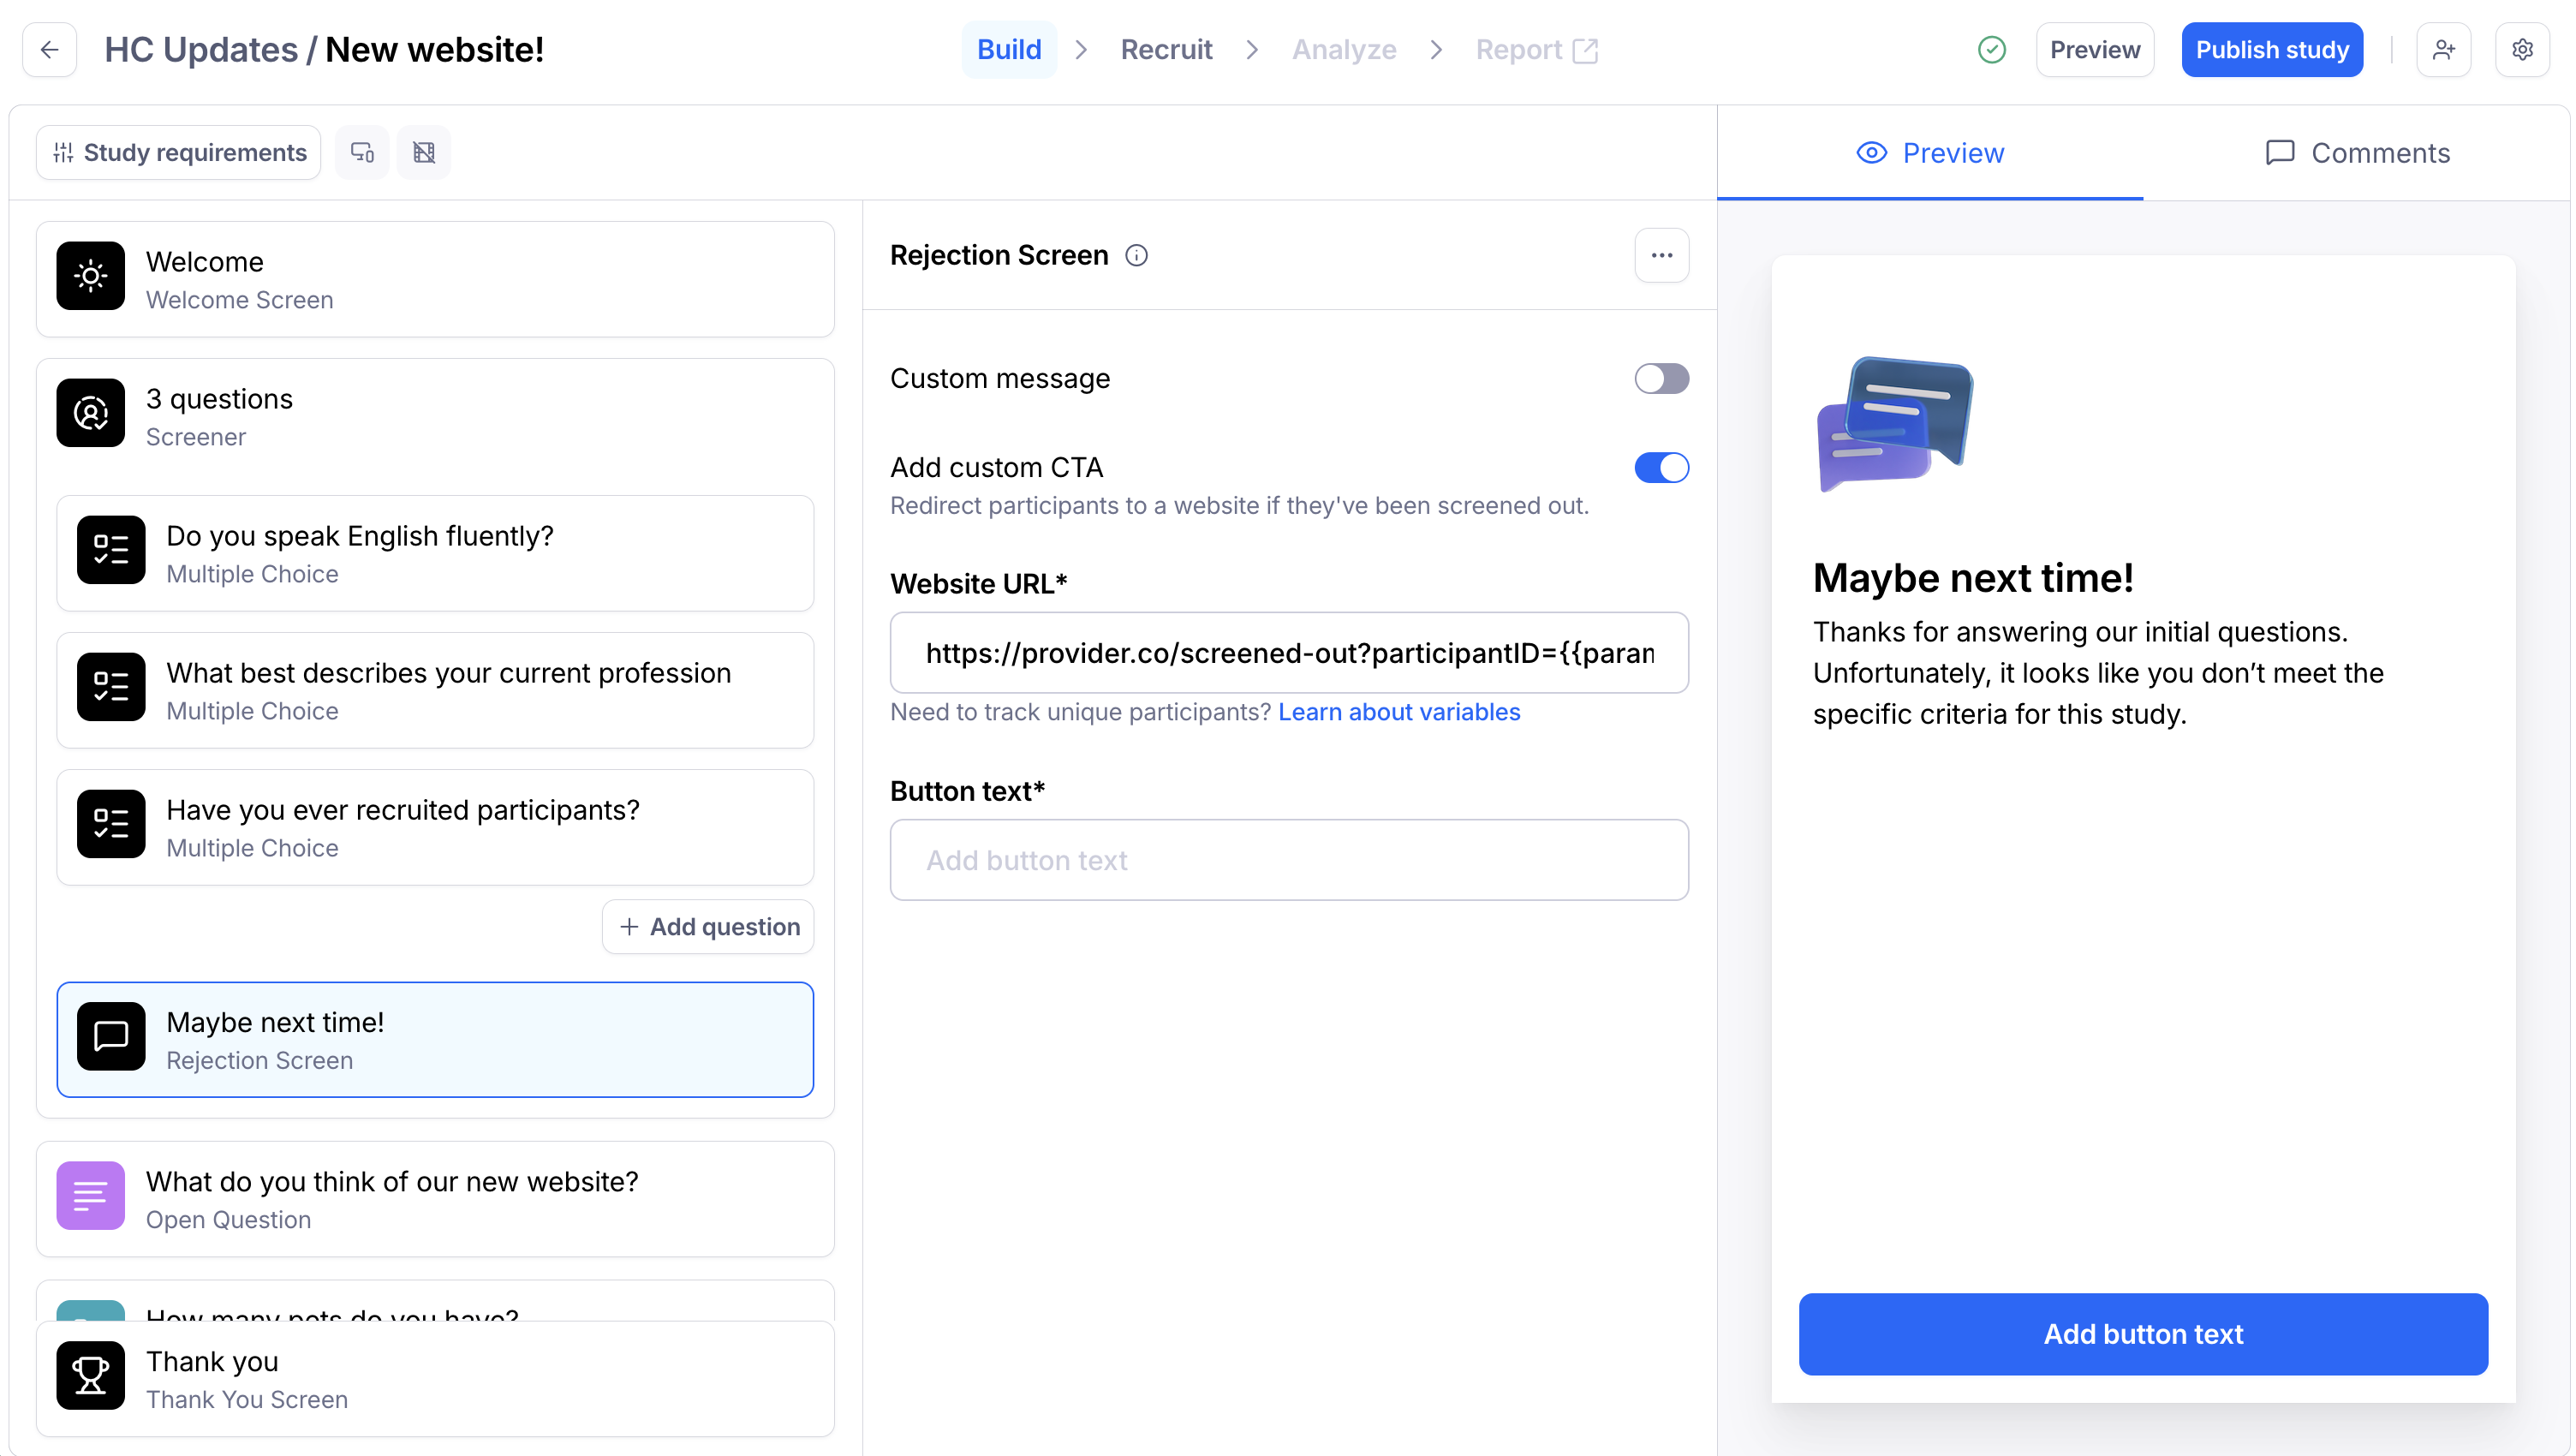Open the invite collaborators icon

(x=2444, y=49)
